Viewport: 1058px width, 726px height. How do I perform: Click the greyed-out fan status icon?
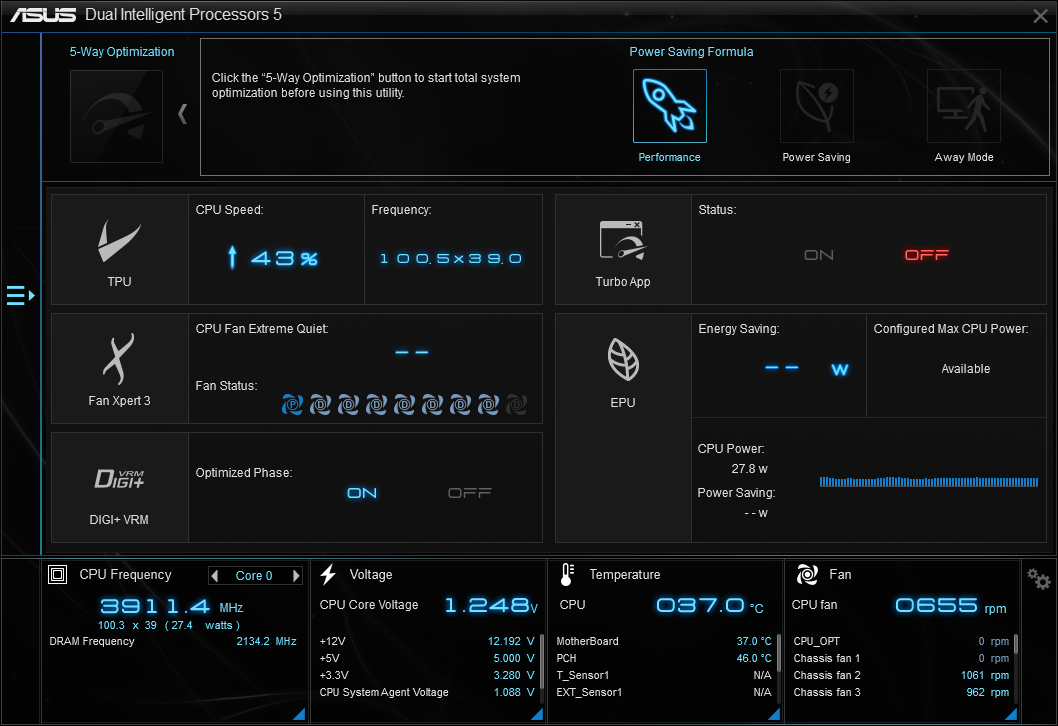click(516, 404)
